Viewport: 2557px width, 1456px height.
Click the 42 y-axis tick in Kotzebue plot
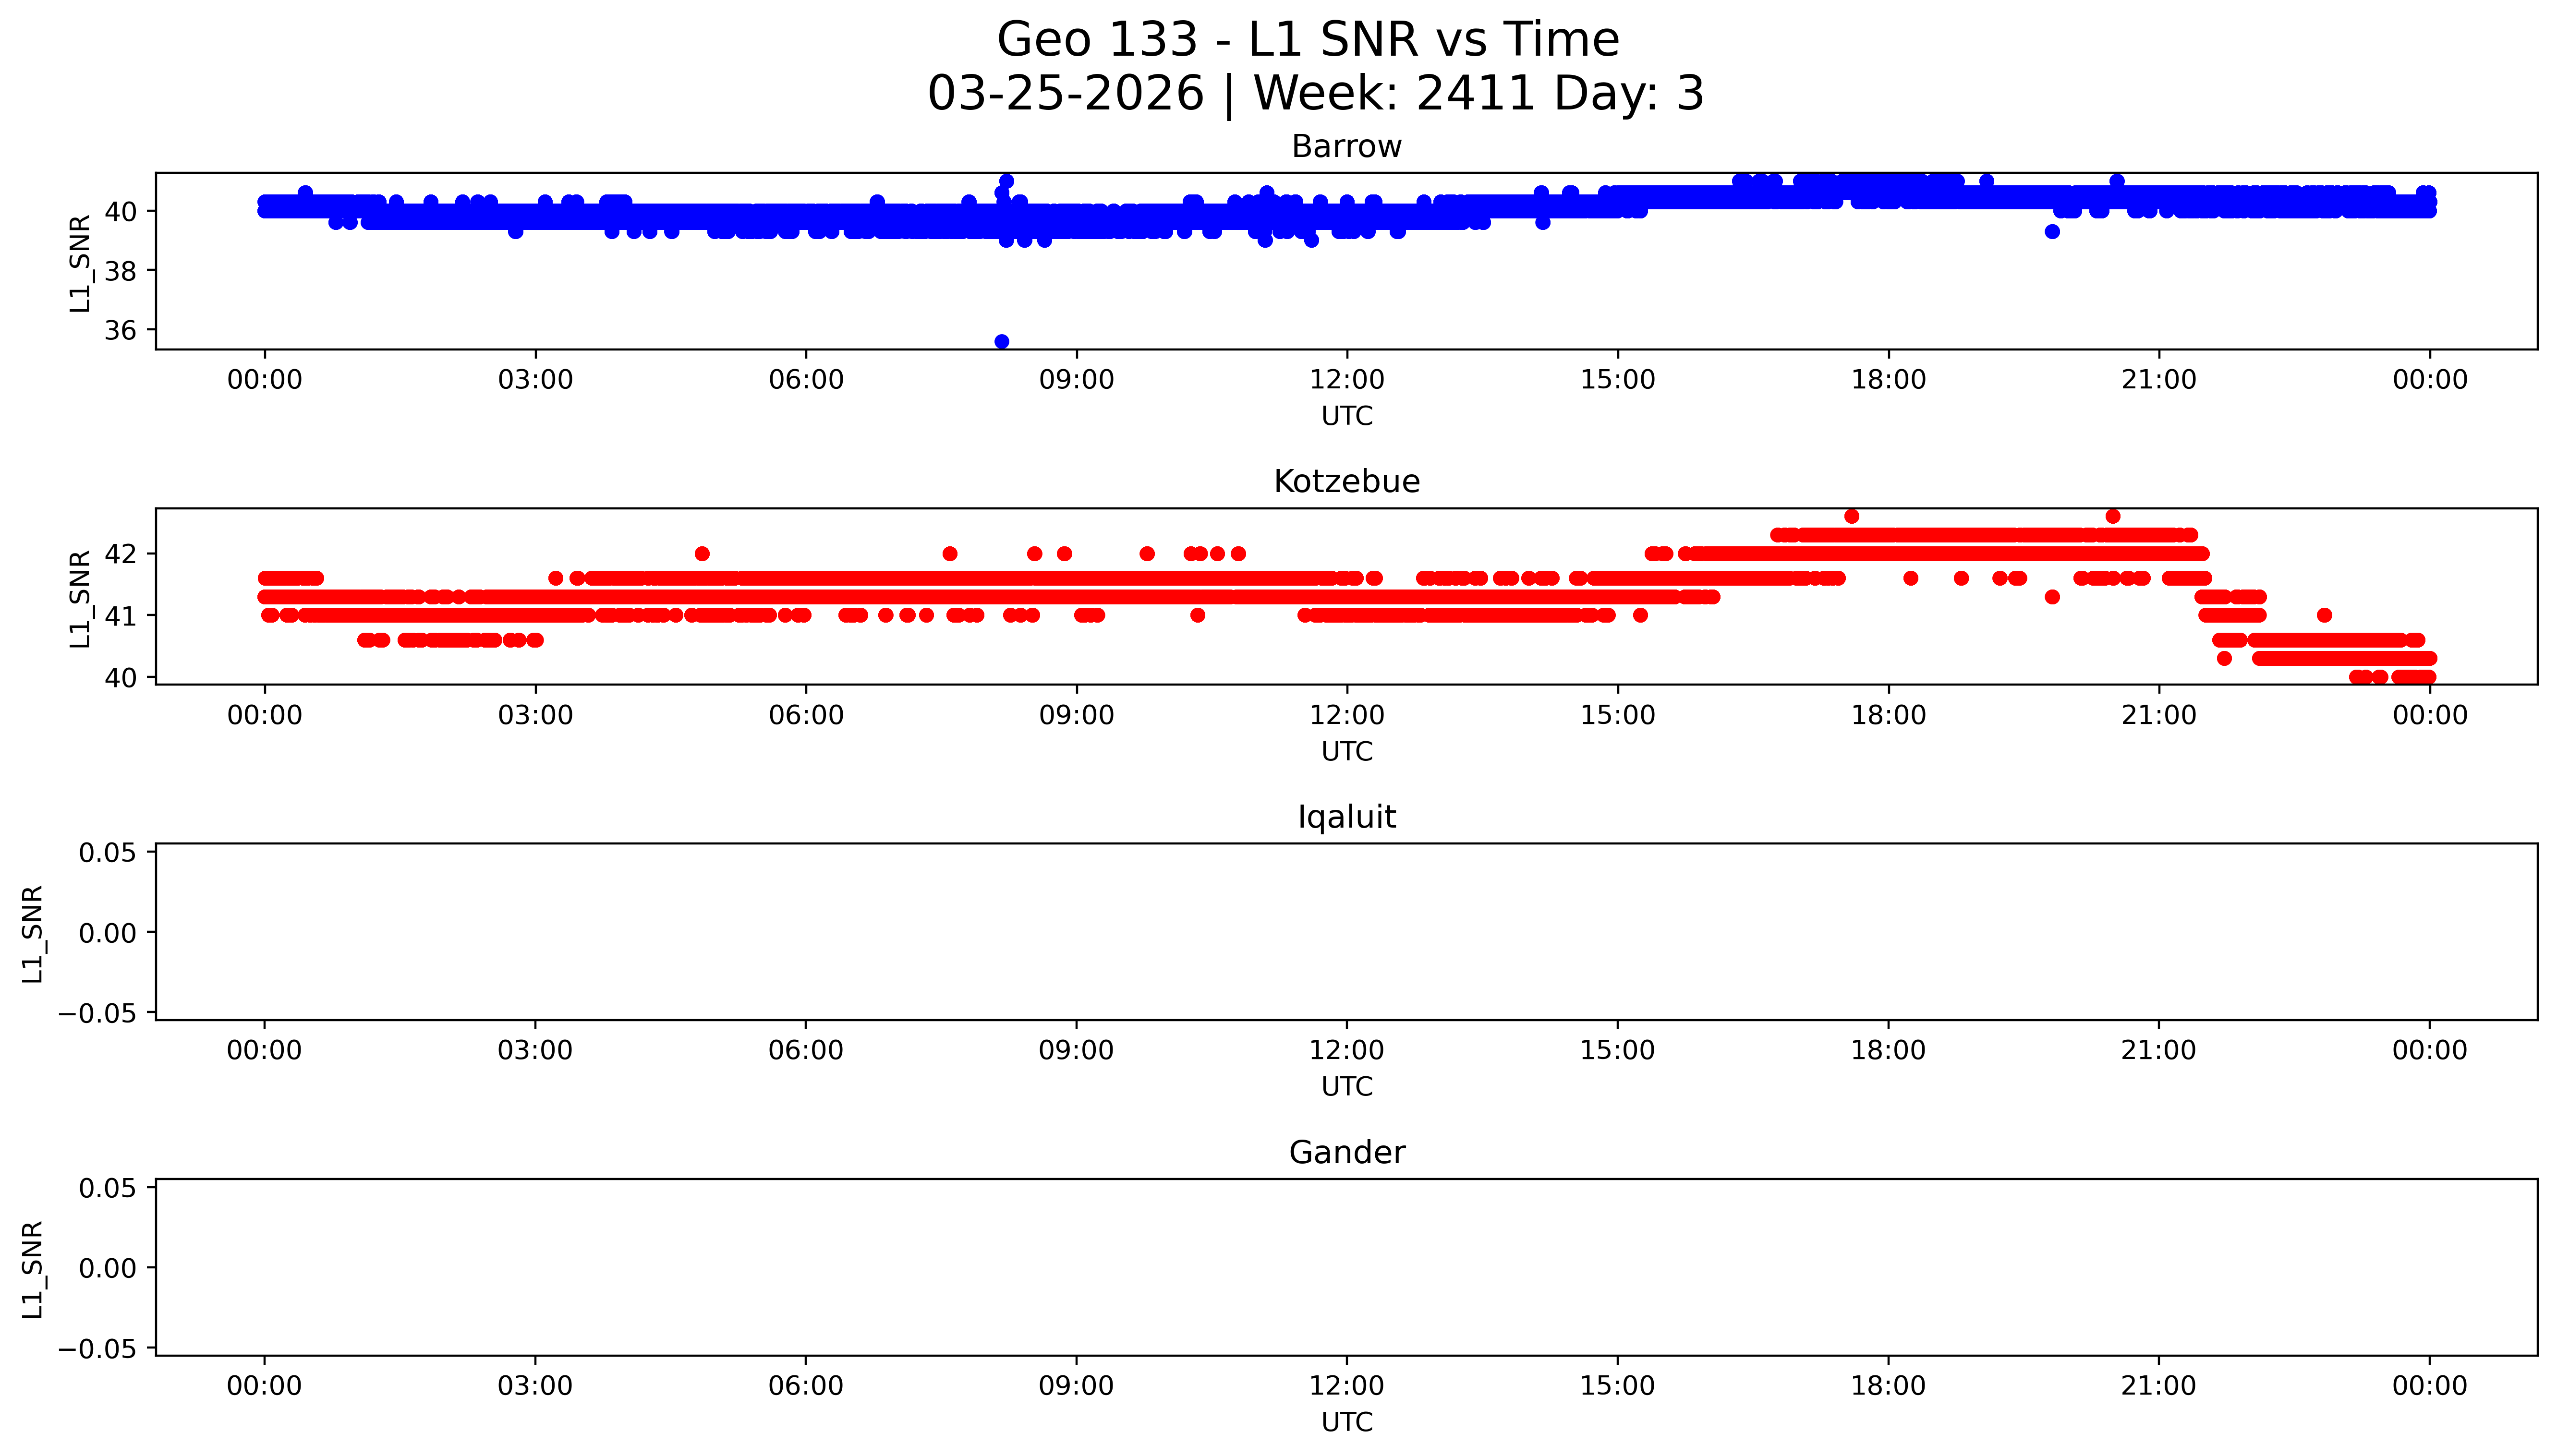tap(120, 554)
